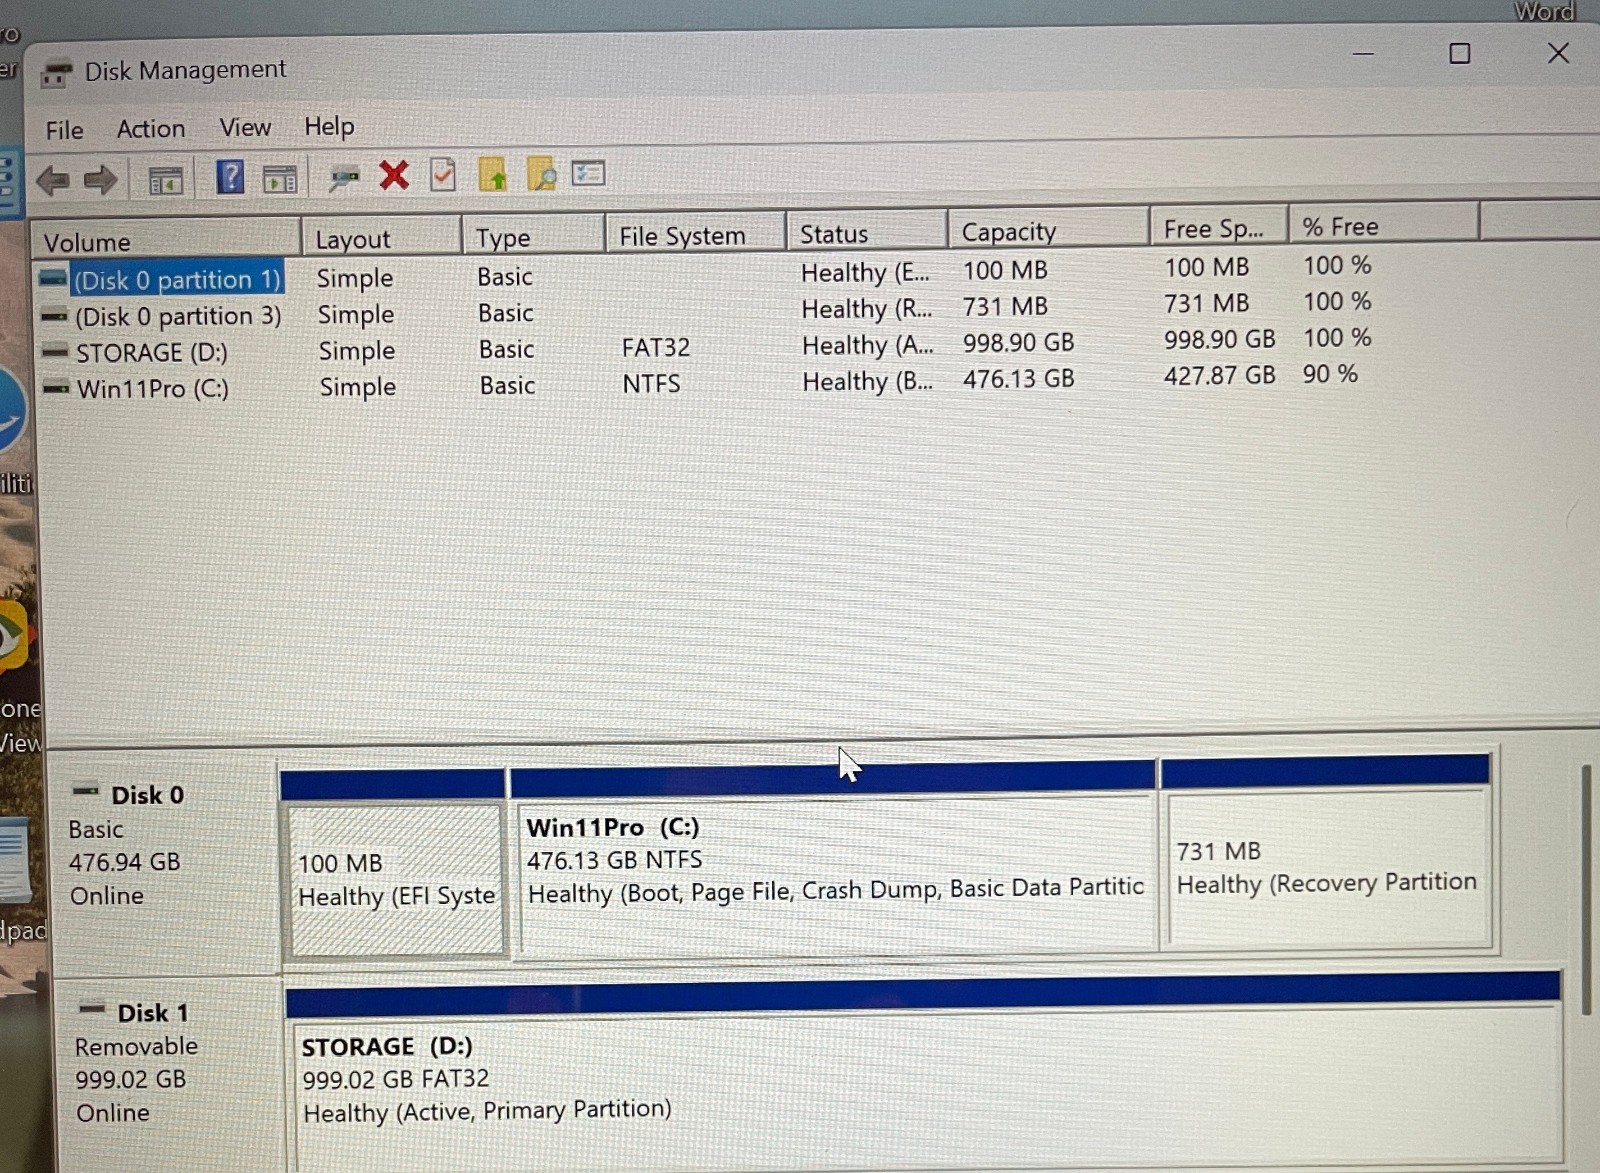Viewport: 1600px width, 1173px height.
Task: Click the Properties checkmark toolbar icon
Action: [443, 175]
